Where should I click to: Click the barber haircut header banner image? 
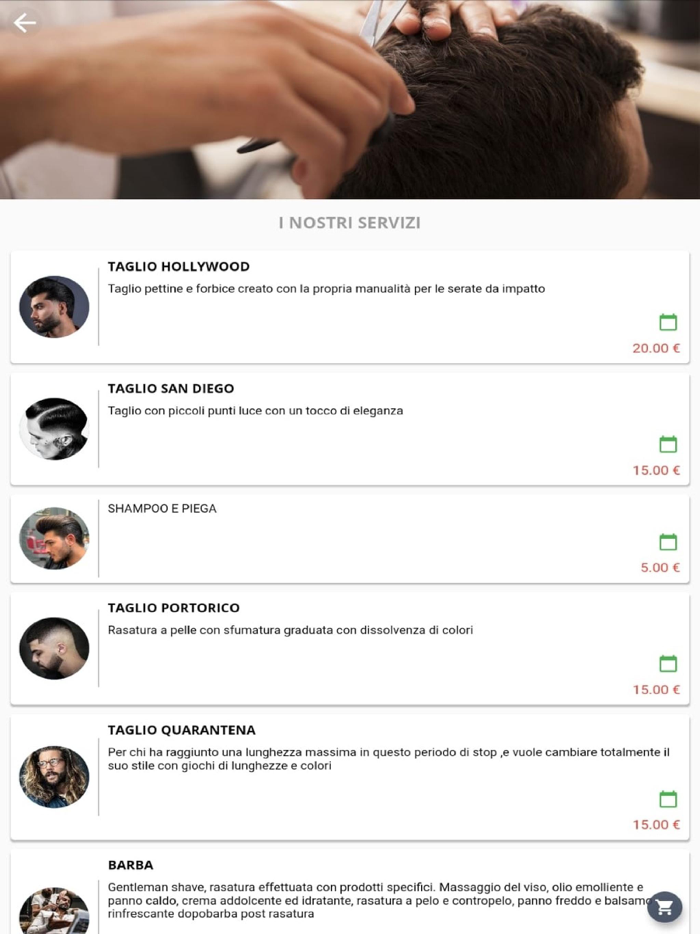(350, 99)
